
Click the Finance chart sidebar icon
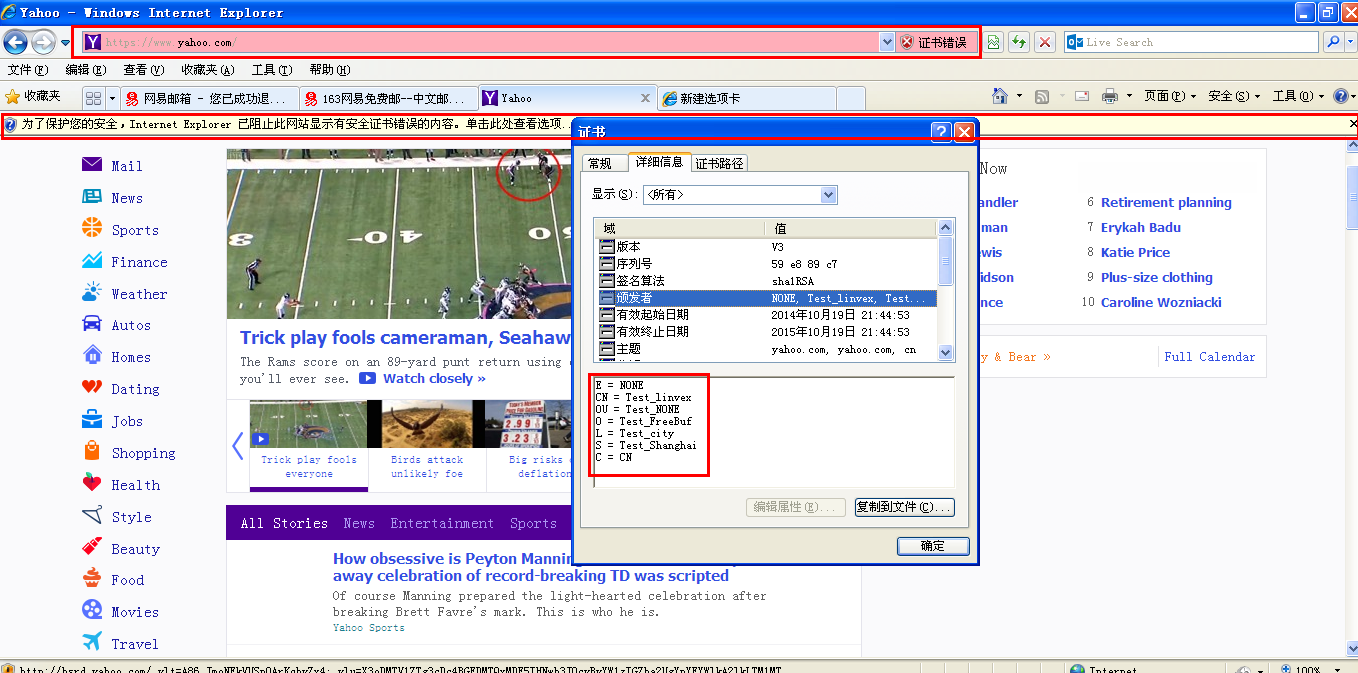click(x=92, y=260)
